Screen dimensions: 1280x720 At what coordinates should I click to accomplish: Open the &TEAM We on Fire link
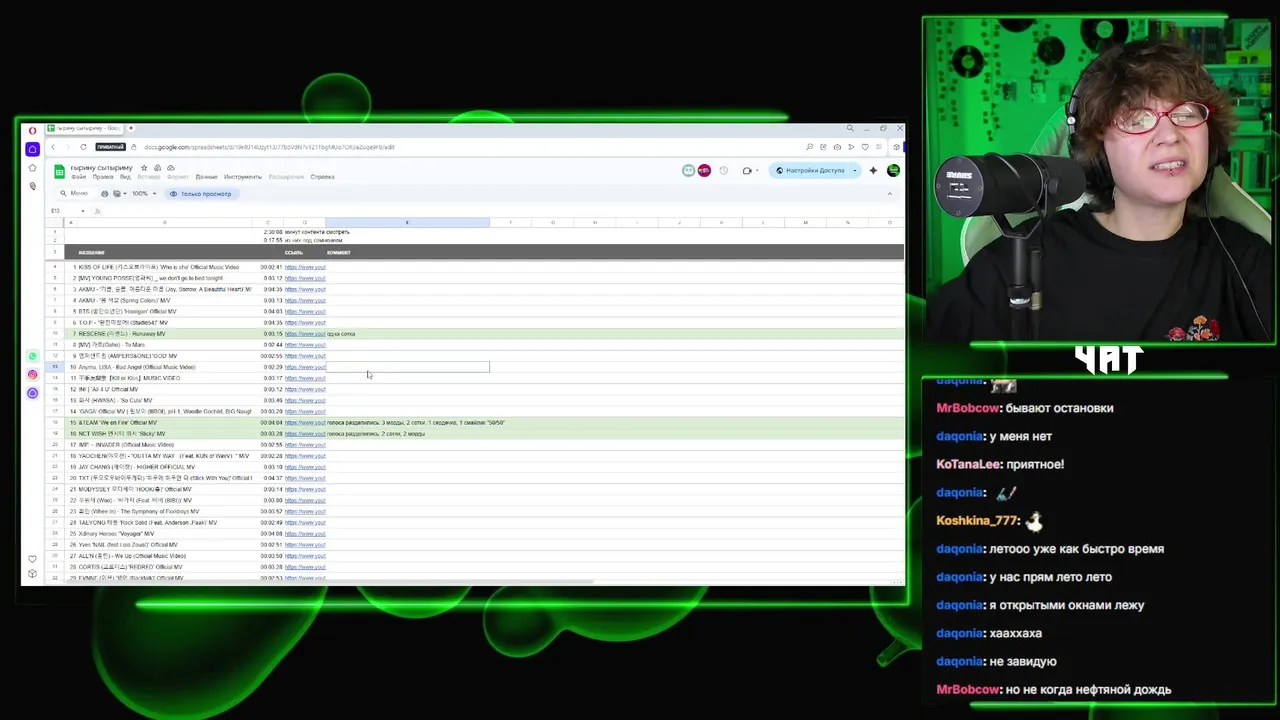[x=305, y=423]
